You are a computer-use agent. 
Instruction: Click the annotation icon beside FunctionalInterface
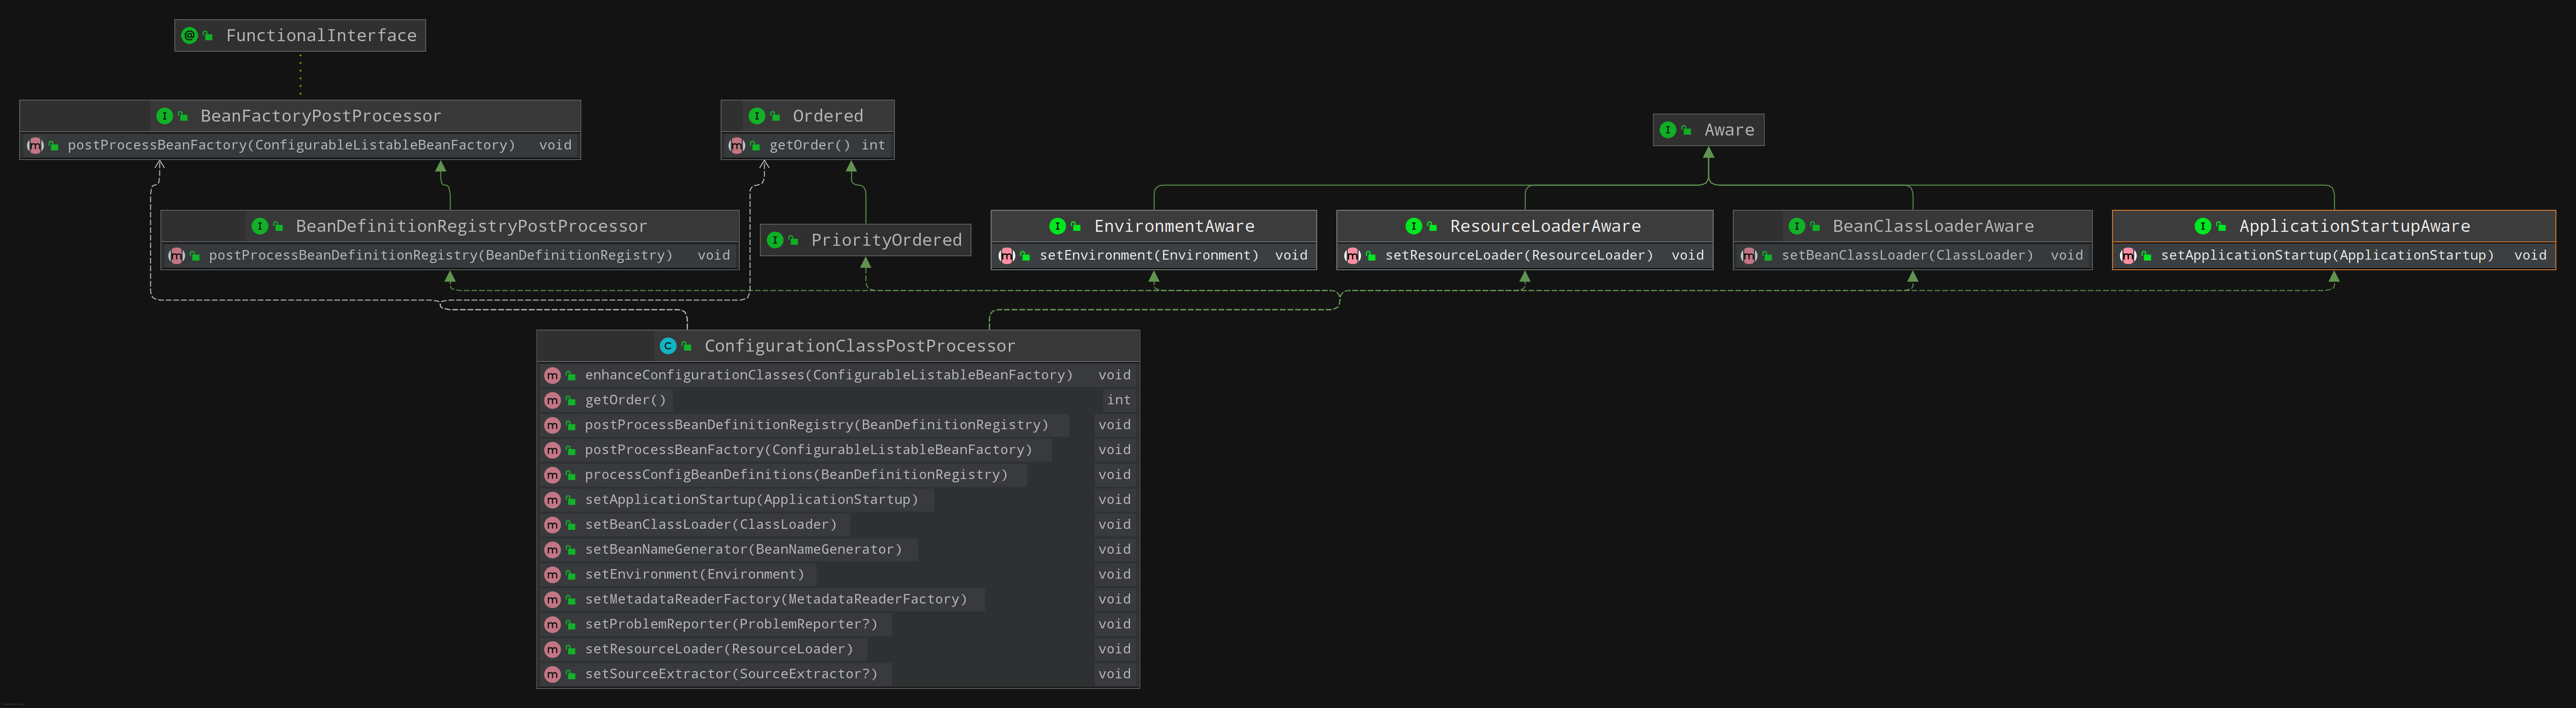[189, 36]
